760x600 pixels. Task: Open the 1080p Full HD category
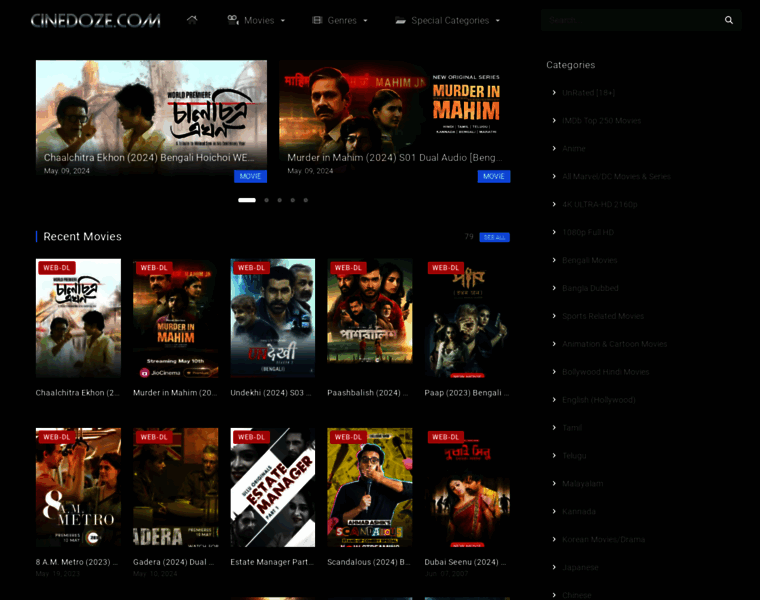588,233
